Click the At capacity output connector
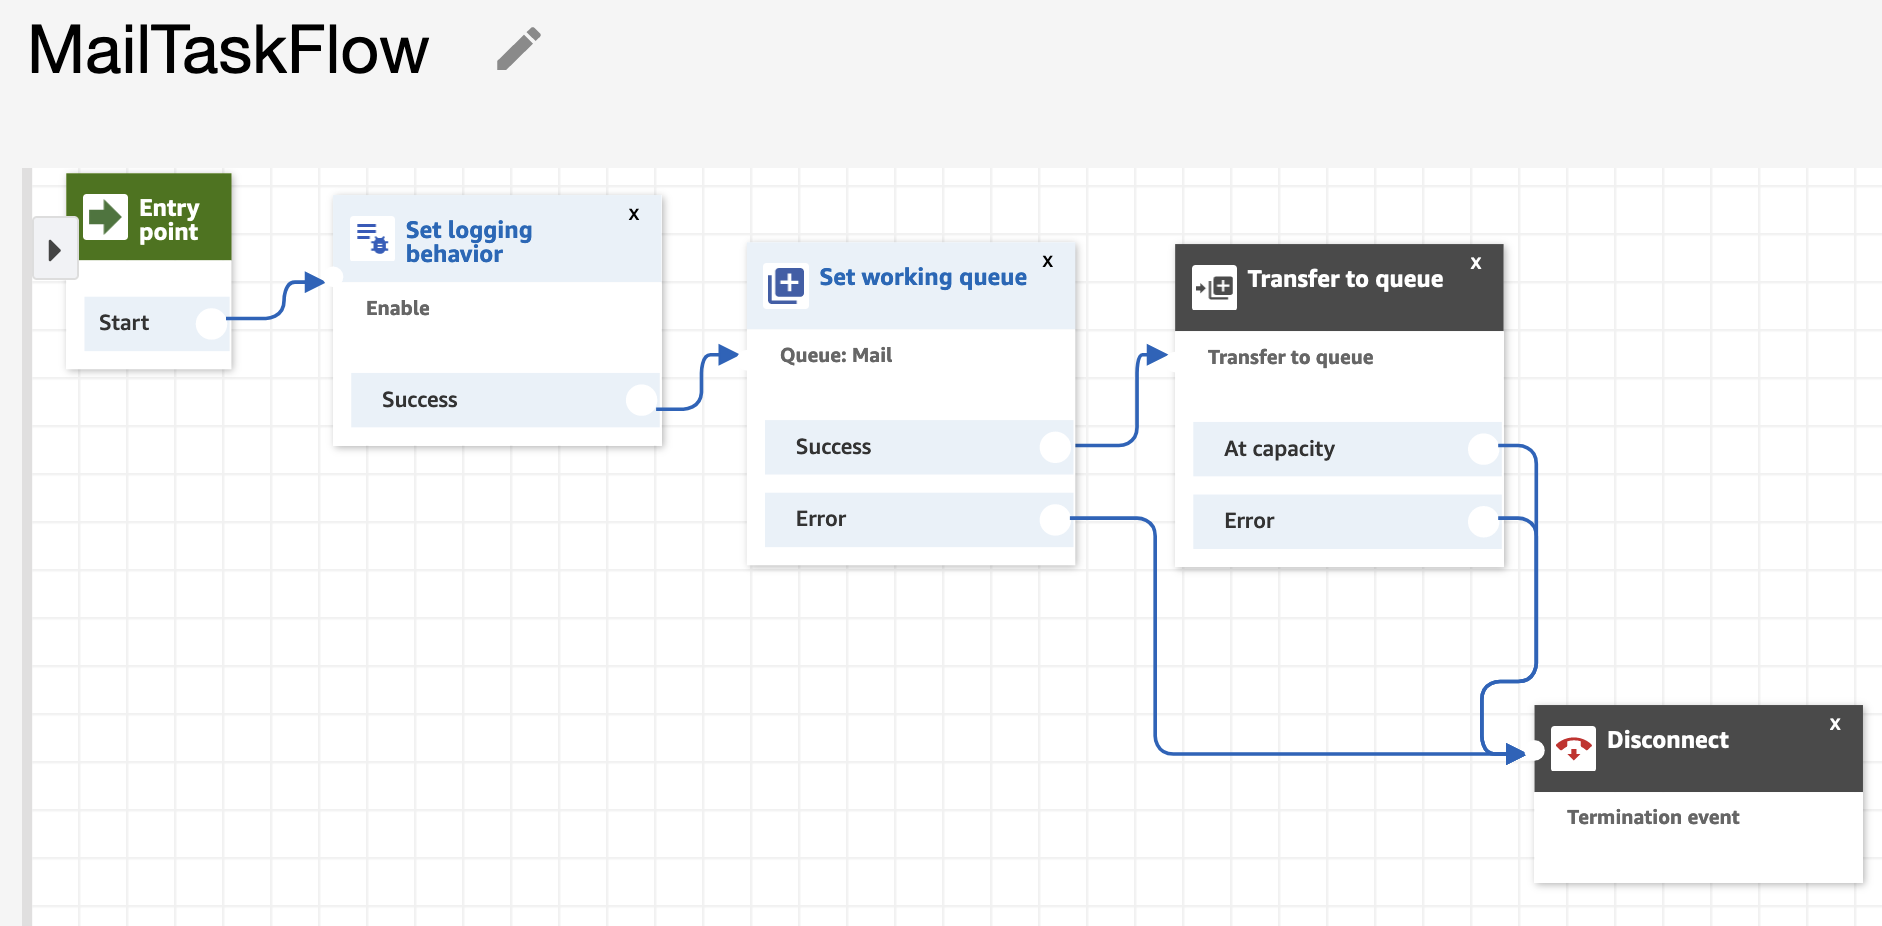Screen dimensions: 1882x926 tap(1483, 449)
